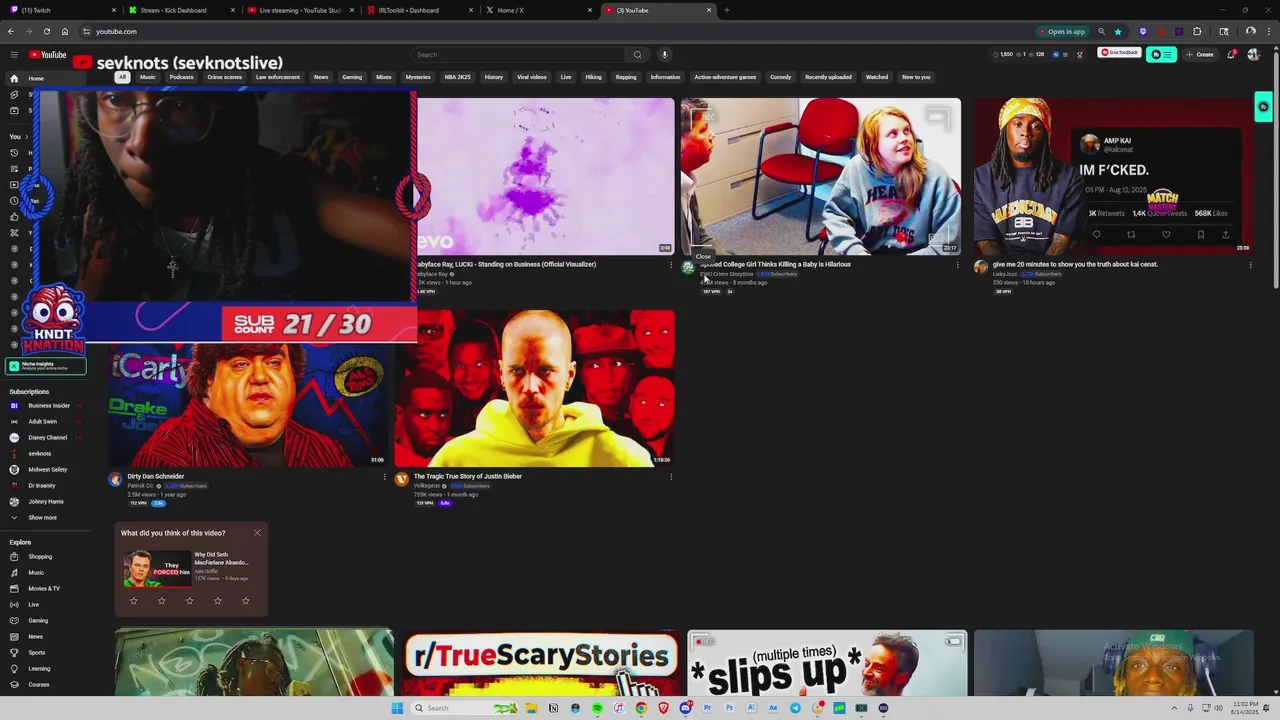Bookmark this page with star icon

click(1118, 31)
